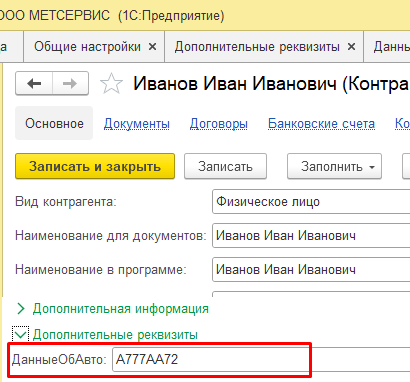Close the Дополнительные реквизиты tab
Image resolution: width=410 pixels, height=382 pixels.
point(351,47)
